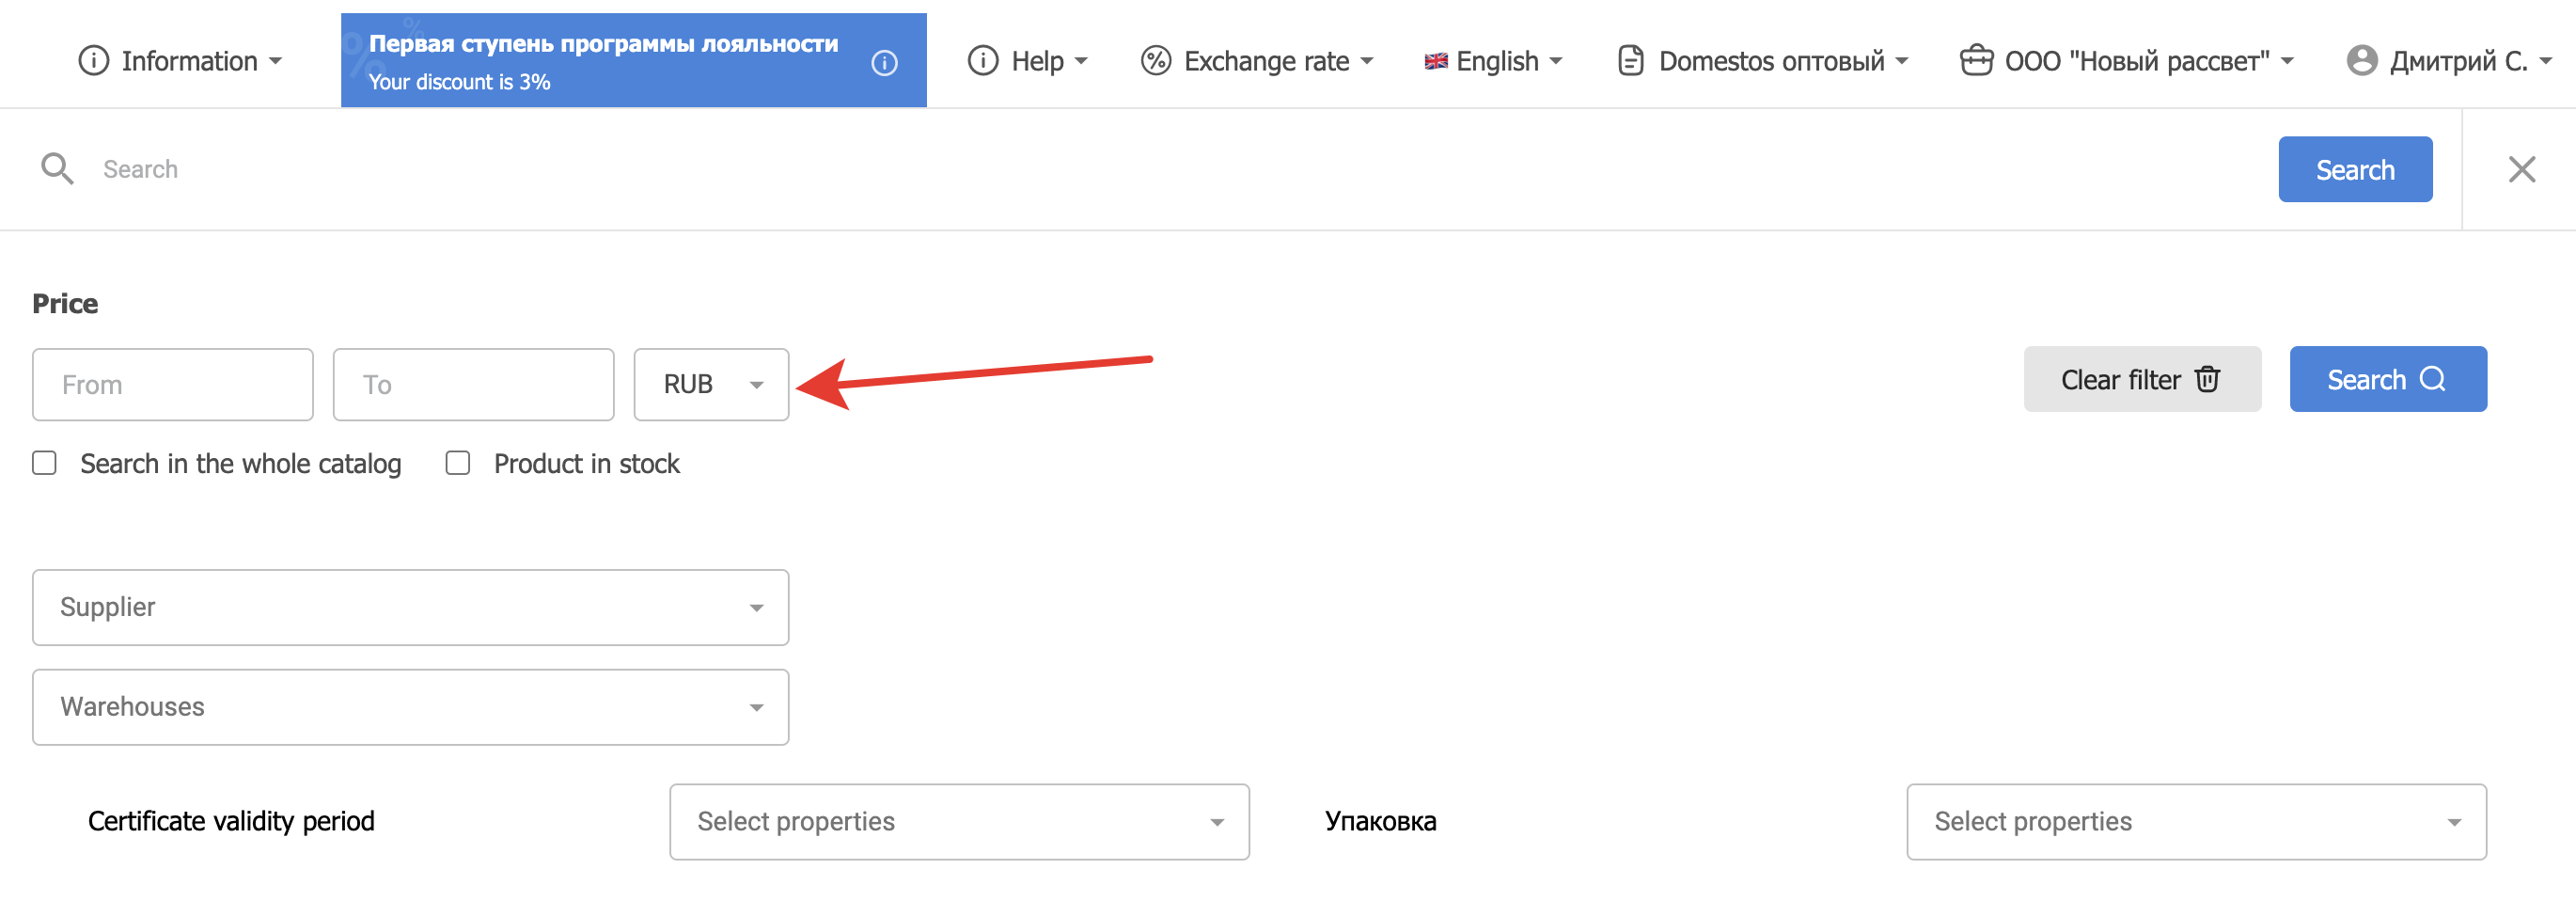The image size is (2576, 901).
Task: Click the Clear filter button
Action: coord(2141,380)
